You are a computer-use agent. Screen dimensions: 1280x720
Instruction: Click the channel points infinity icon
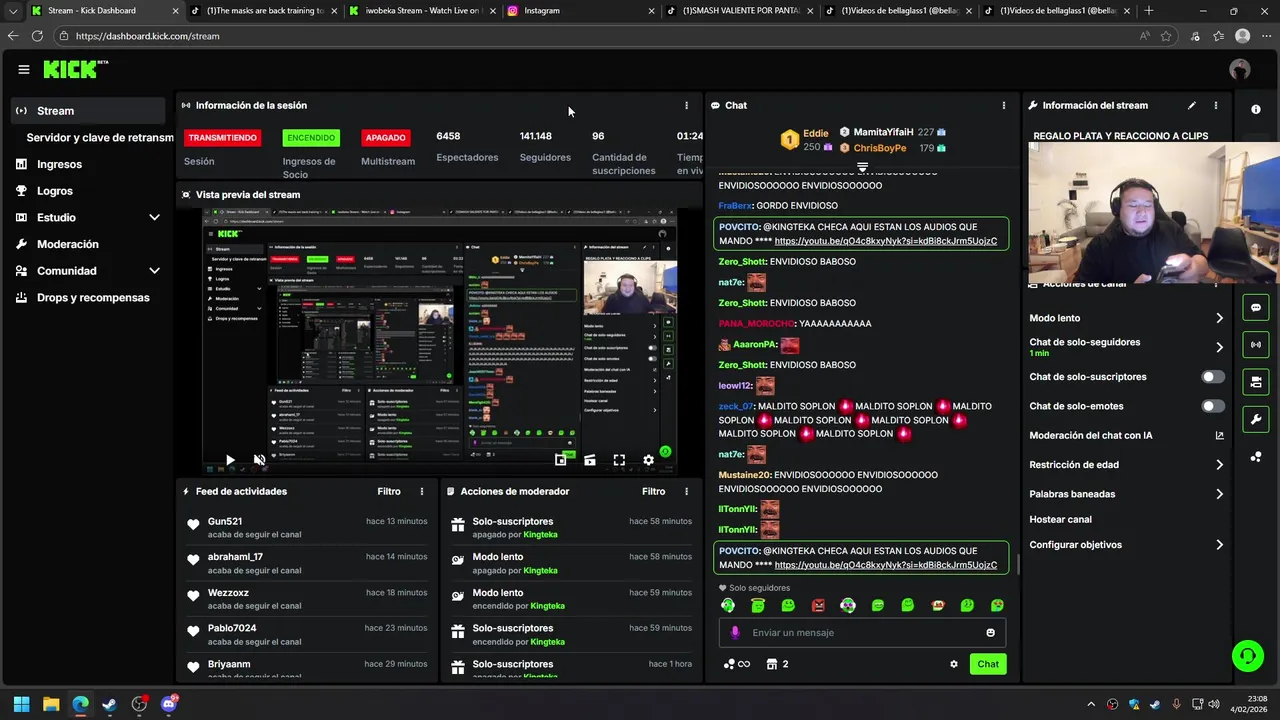737,664
